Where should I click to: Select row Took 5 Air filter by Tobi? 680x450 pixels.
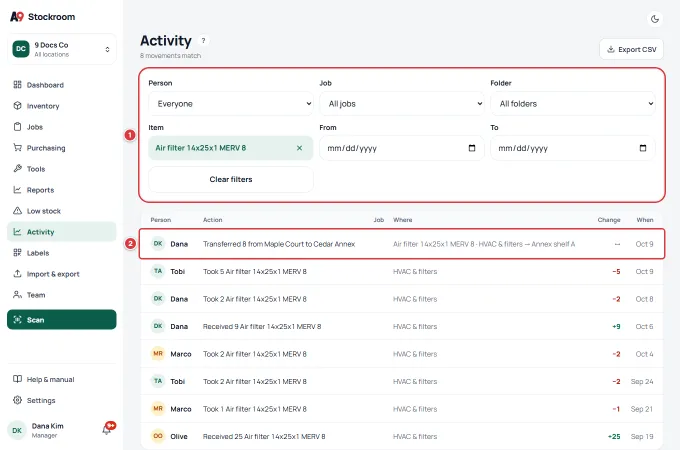402,271
